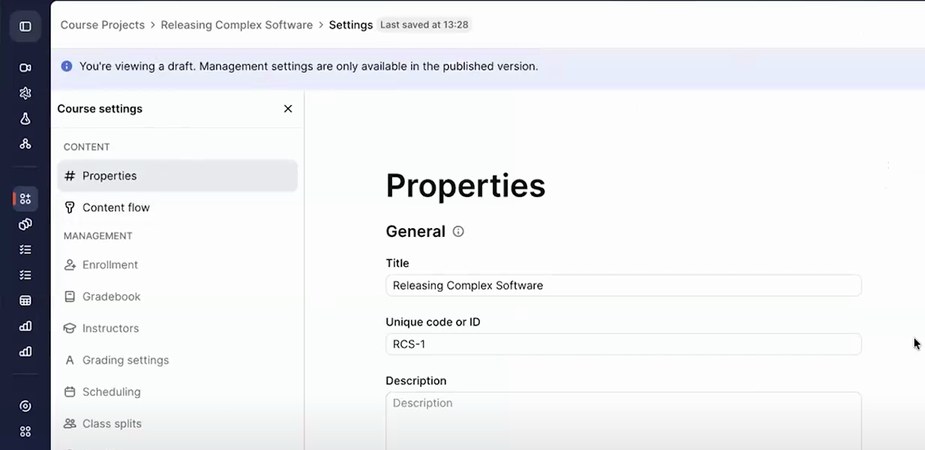Image resolution: width=925 pixels, height=450 pixels.
Task: Open the lab flask sidebar icon
Action: (25, 119)
